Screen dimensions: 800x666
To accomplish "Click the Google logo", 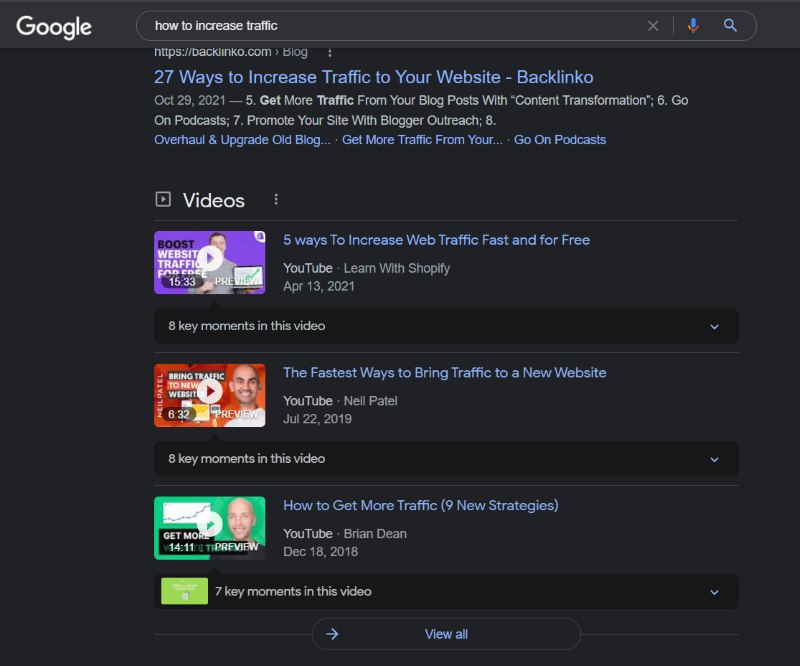I will (54, 27).
